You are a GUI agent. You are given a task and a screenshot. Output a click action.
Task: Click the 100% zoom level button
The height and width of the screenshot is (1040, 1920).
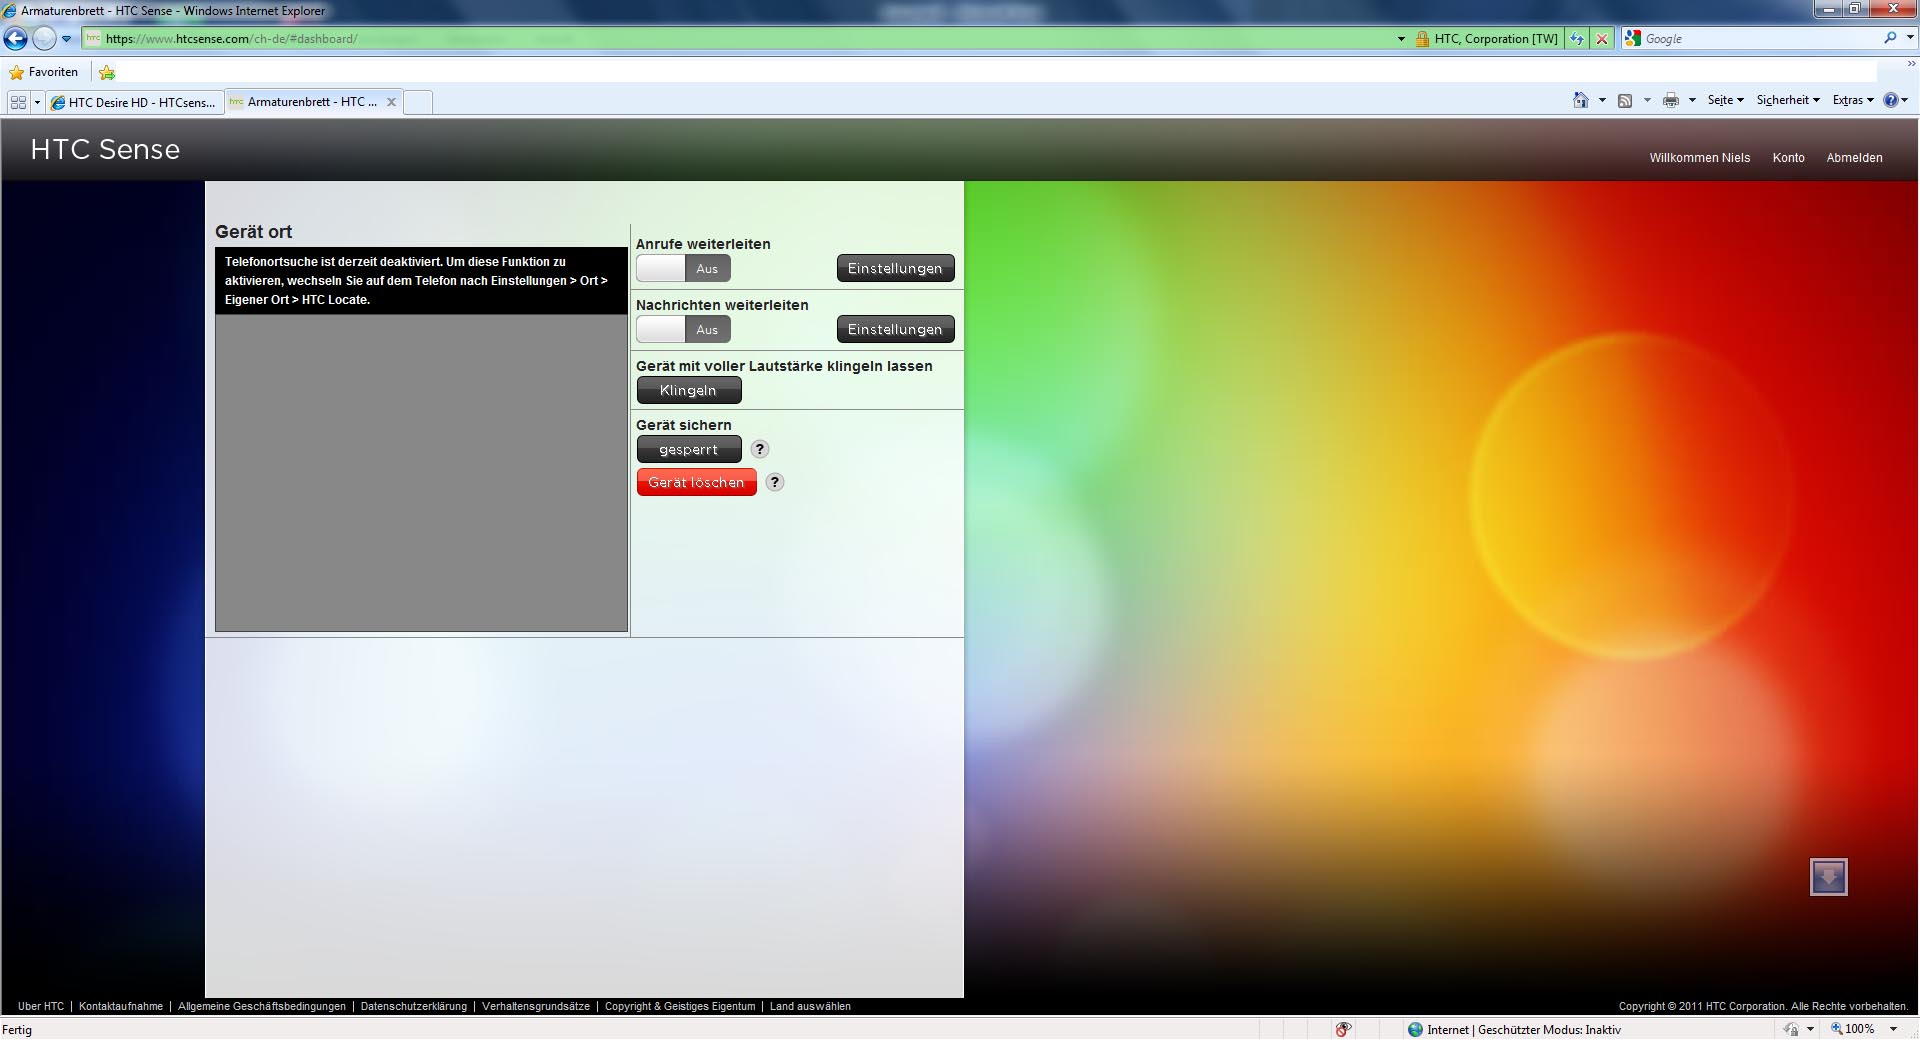[1853, 1029]
